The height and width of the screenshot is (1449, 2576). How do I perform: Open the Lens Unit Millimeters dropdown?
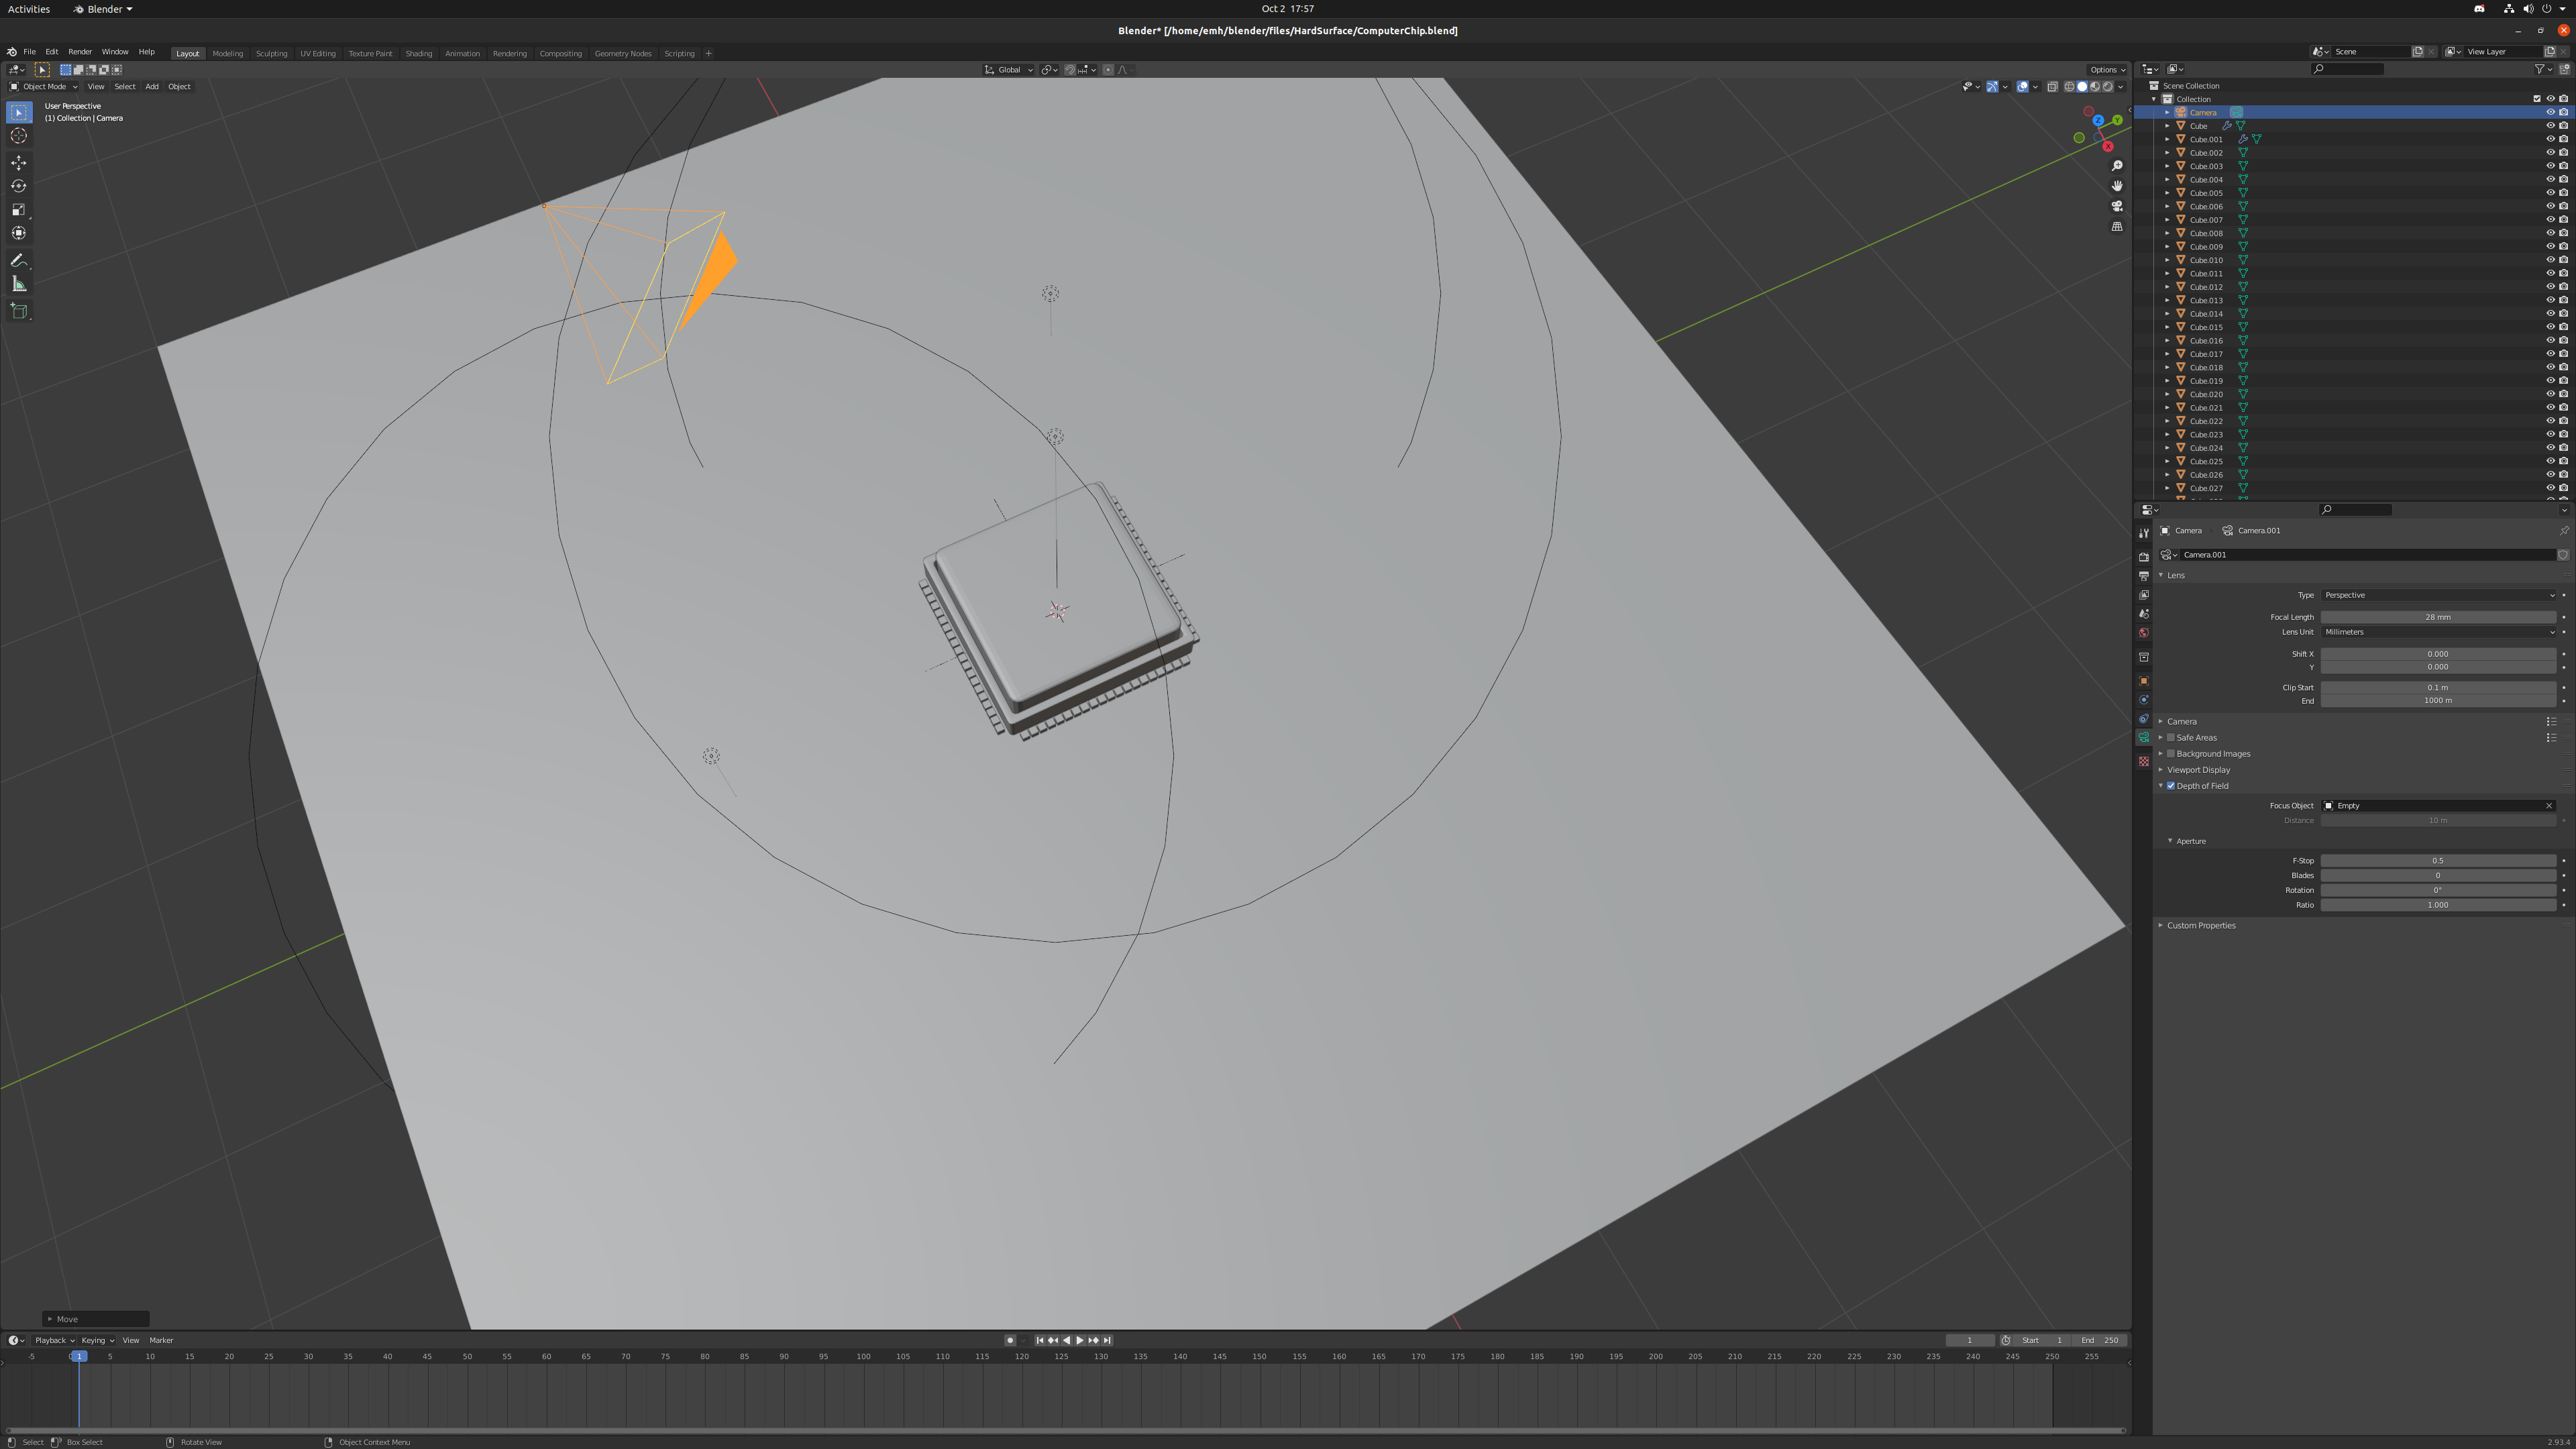[x=2438, y=632]
